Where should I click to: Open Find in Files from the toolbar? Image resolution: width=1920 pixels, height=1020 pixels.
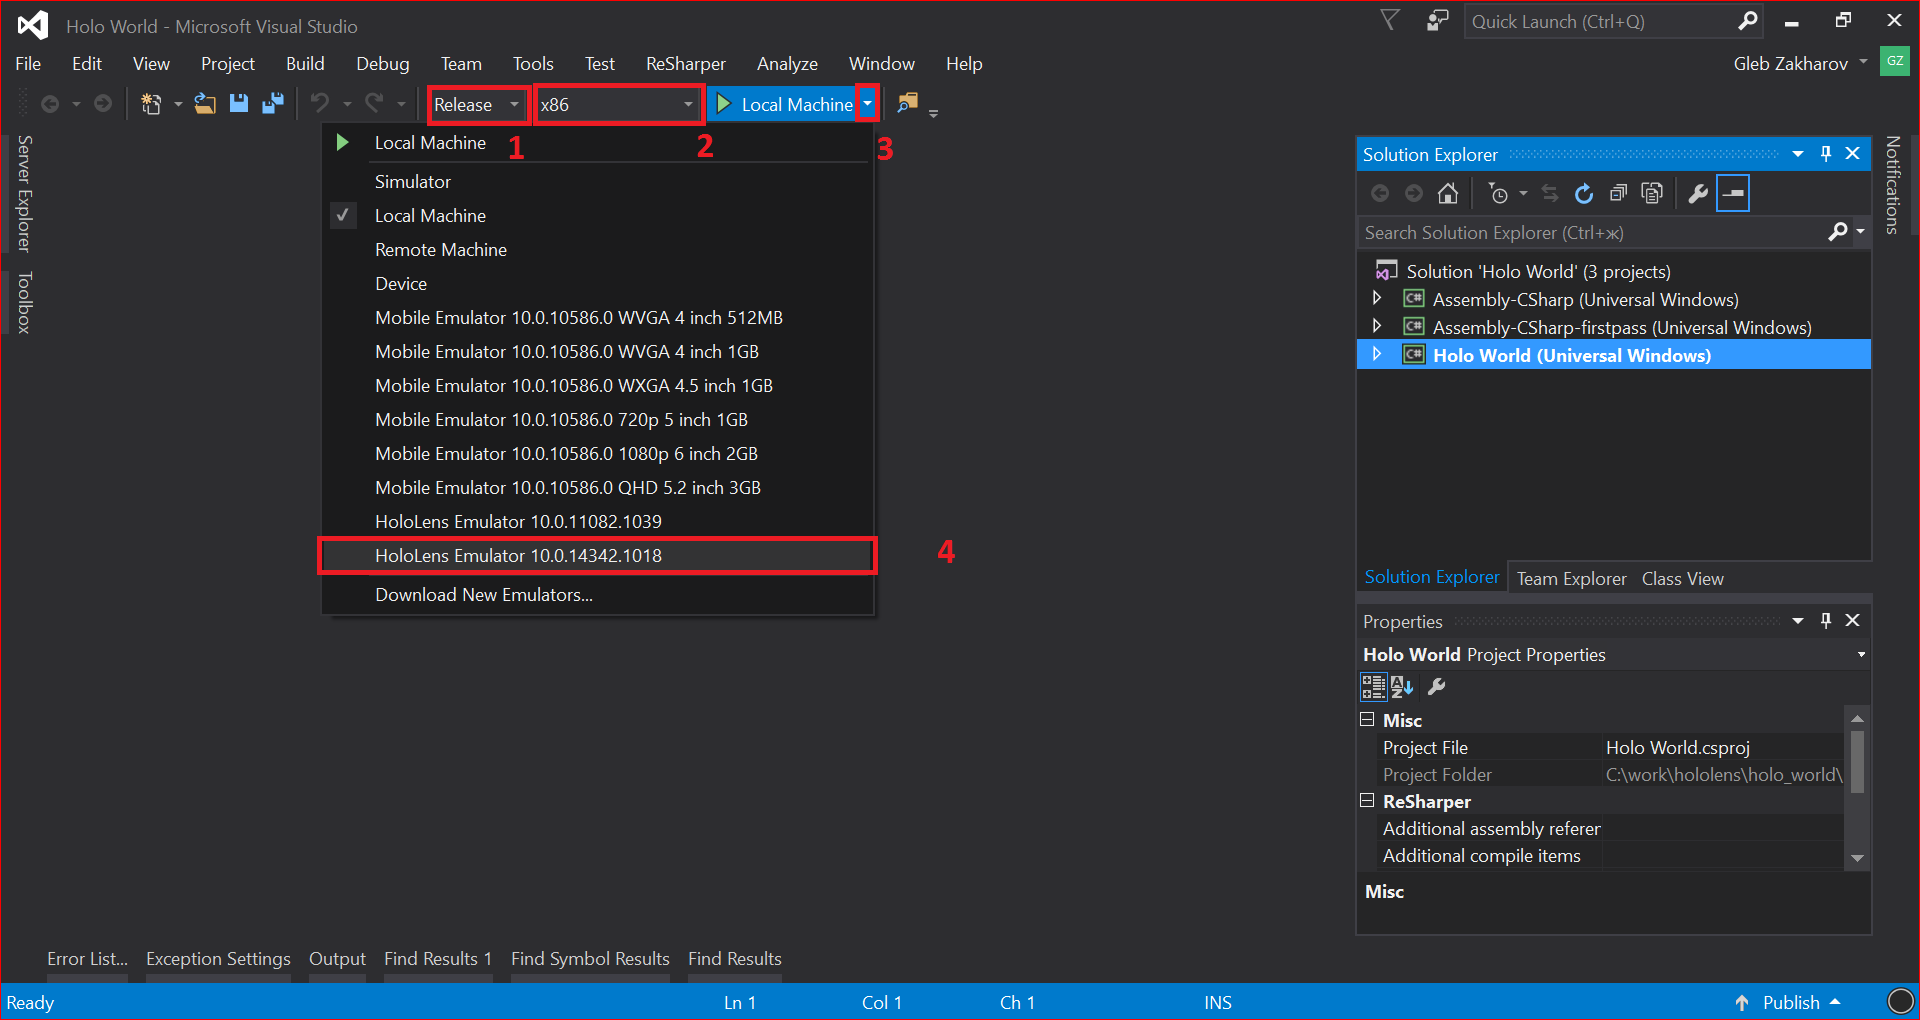point(908,104)
